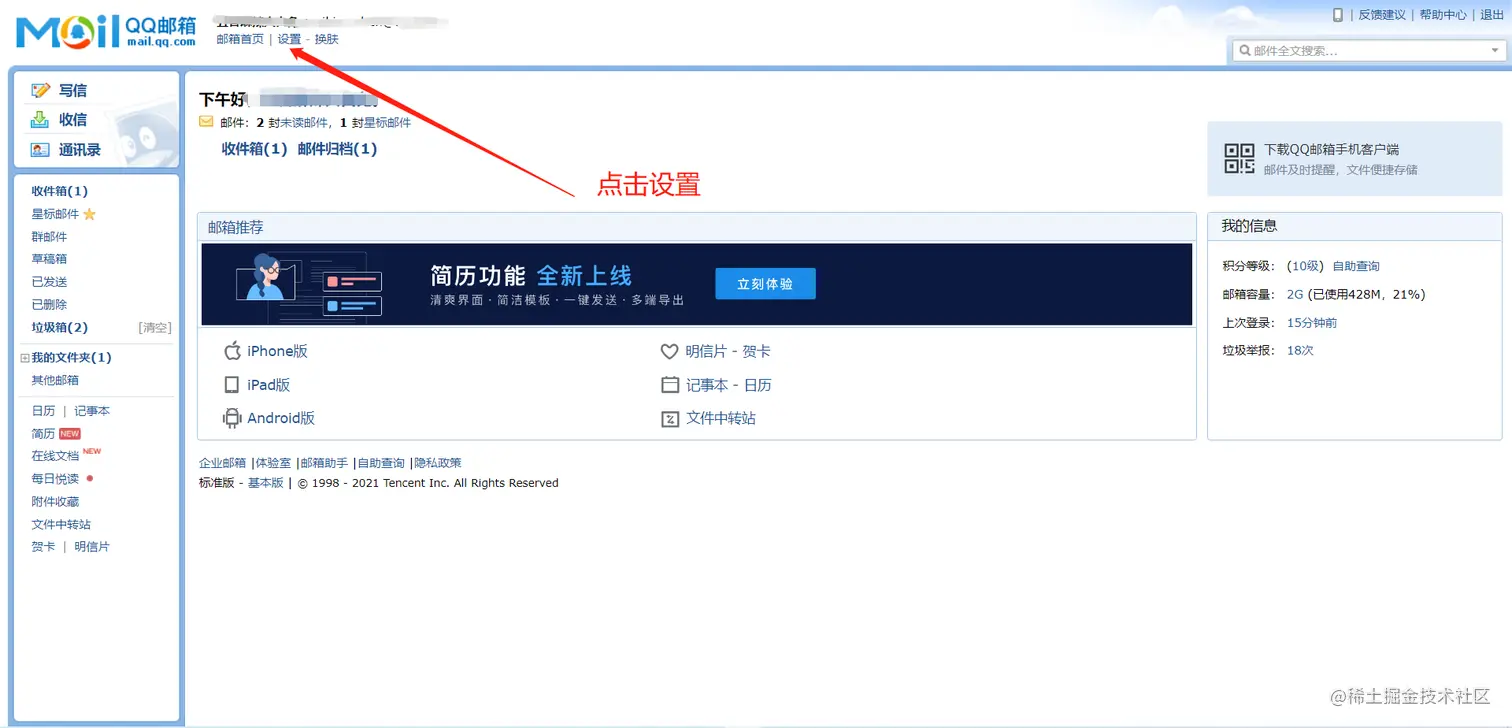Open 日历 in sidebar
Screen dimensions: 1512x728
click(43, 411)
